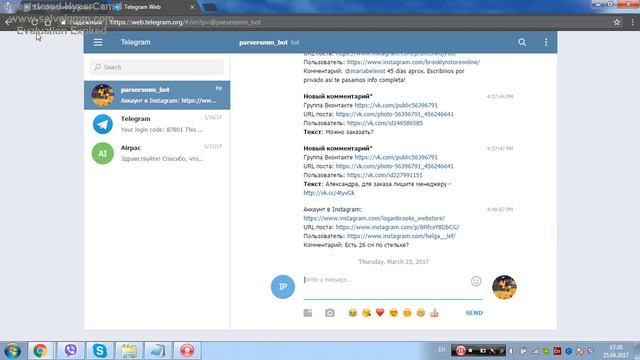Open the Telegram hamburger menu
The image size is (640, 360).
click(x=98, y=42)
